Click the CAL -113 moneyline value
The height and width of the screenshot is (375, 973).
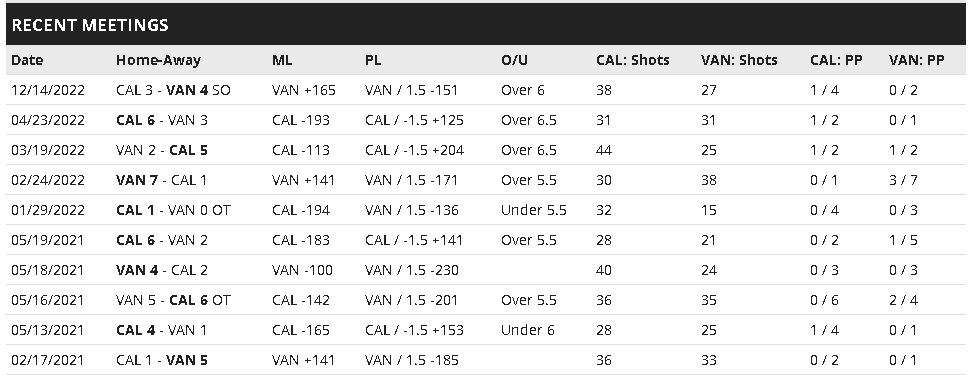tap(301, 150)
